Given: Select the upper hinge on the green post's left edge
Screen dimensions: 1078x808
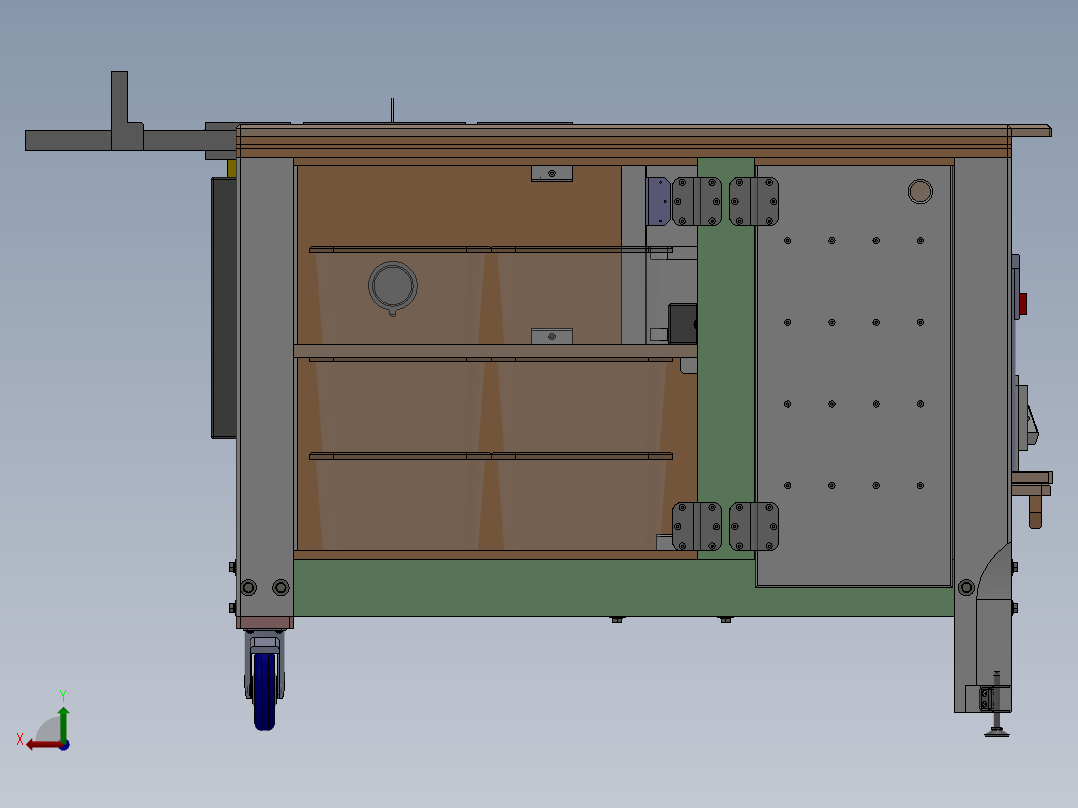Looking at the screenshot, I should [696, 201].
